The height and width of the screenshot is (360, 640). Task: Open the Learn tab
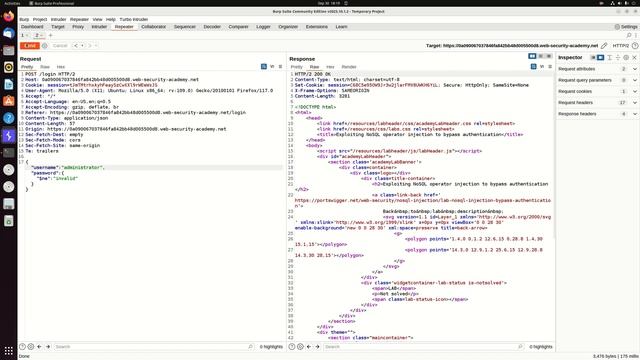[341, 27]
